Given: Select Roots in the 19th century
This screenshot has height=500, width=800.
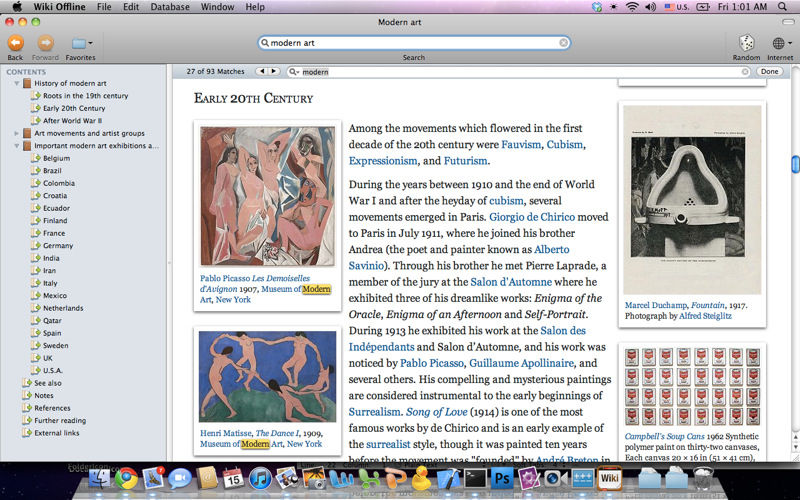Looking at the screenshot, I should click(85, 95).
